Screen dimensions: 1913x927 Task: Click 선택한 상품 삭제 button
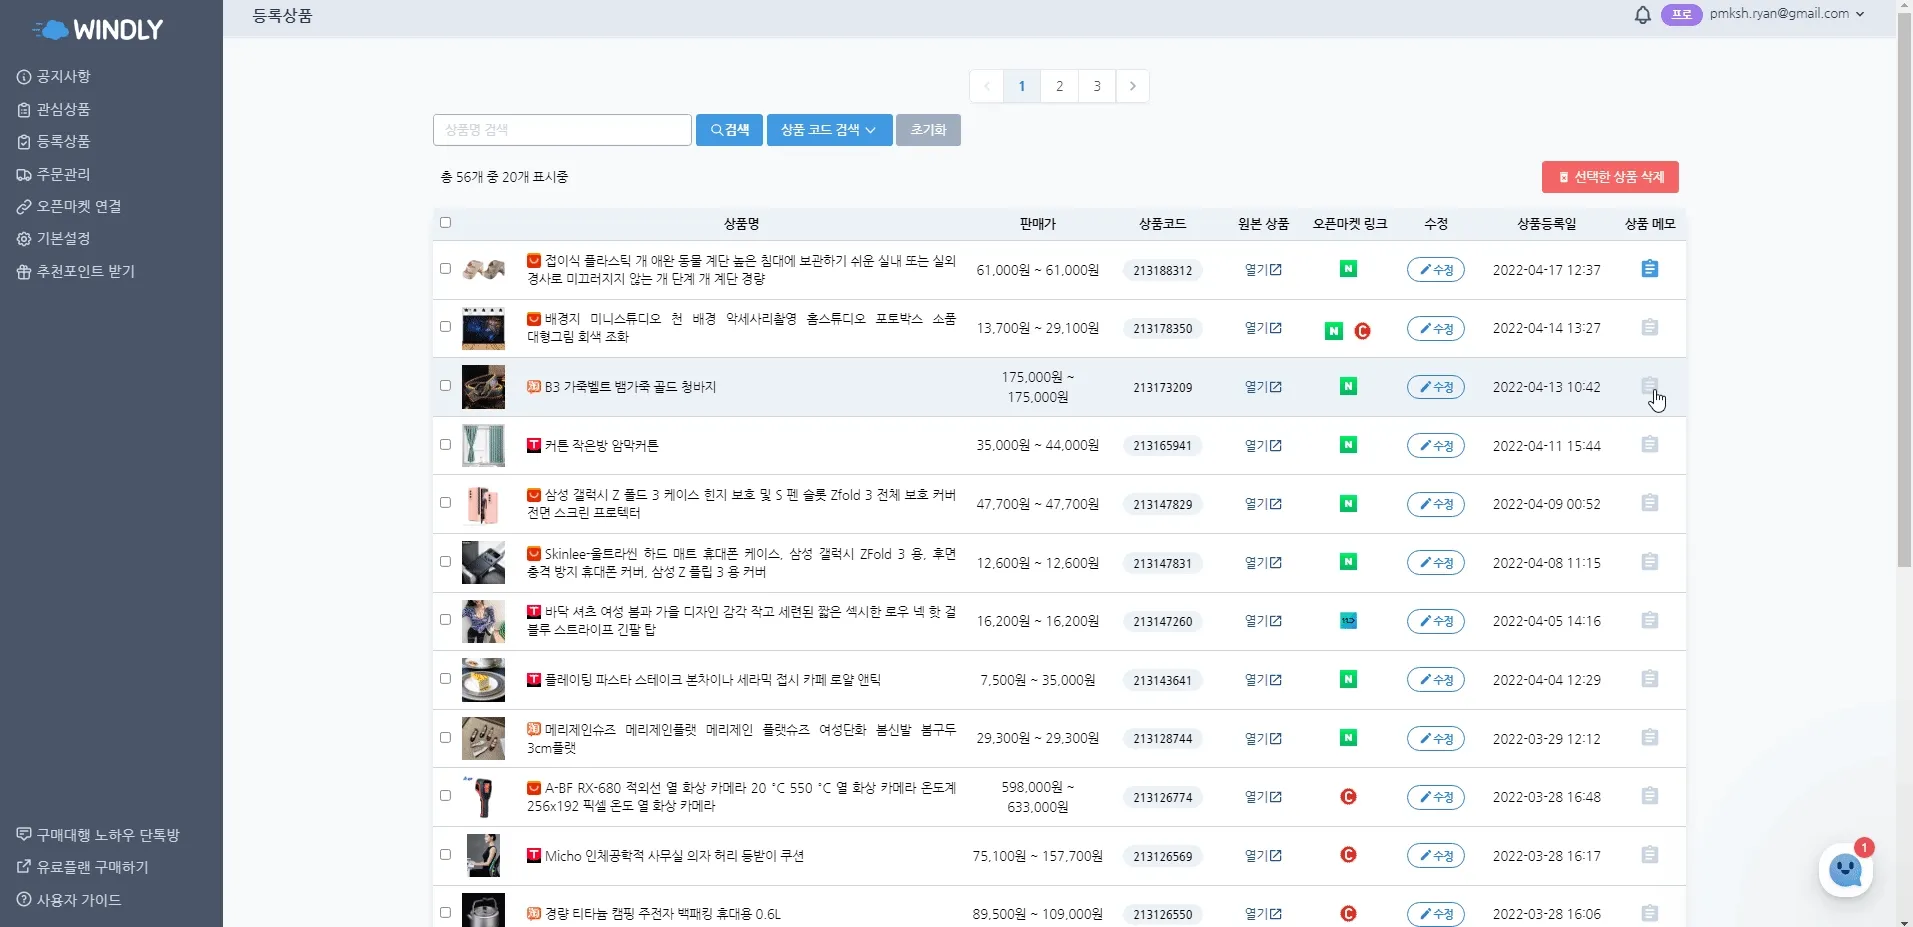1610,177
